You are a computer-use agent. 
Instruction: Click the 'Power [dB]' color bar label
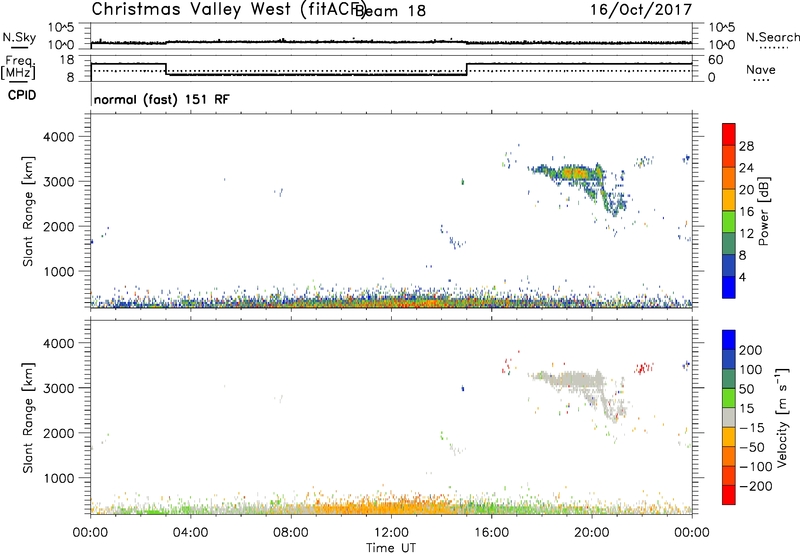click(764, 211)
